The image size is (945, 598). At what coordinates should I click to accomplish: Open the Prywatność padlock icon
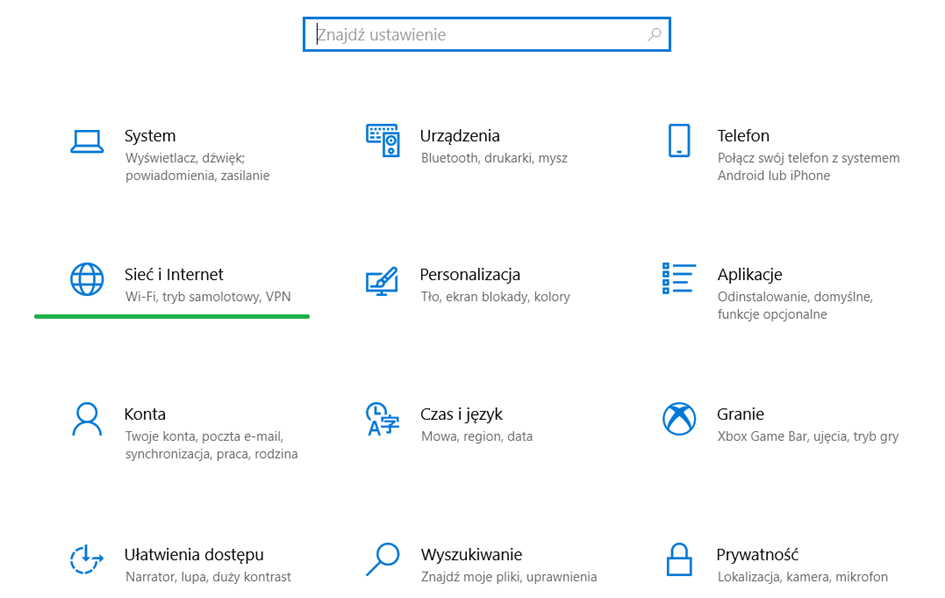click(x=679, y=559)
